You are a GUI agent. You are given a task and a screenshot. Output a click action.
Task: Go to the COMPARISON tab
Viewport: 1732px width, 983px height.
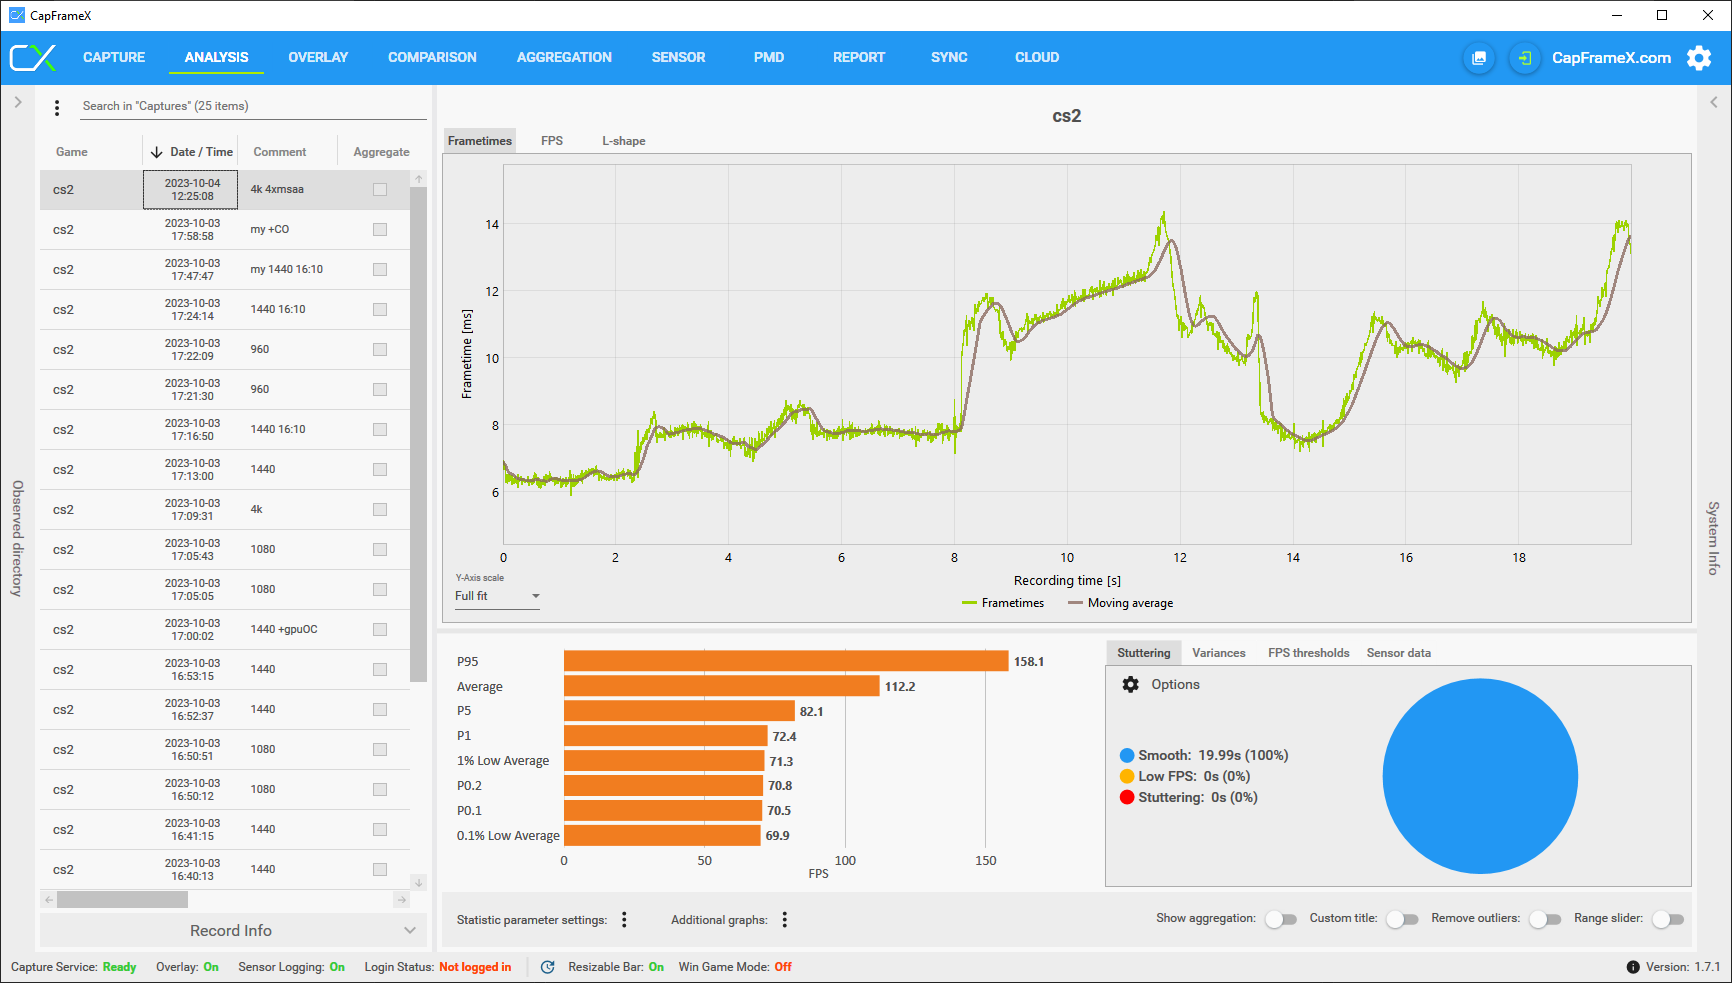click(x=432, y=58)
